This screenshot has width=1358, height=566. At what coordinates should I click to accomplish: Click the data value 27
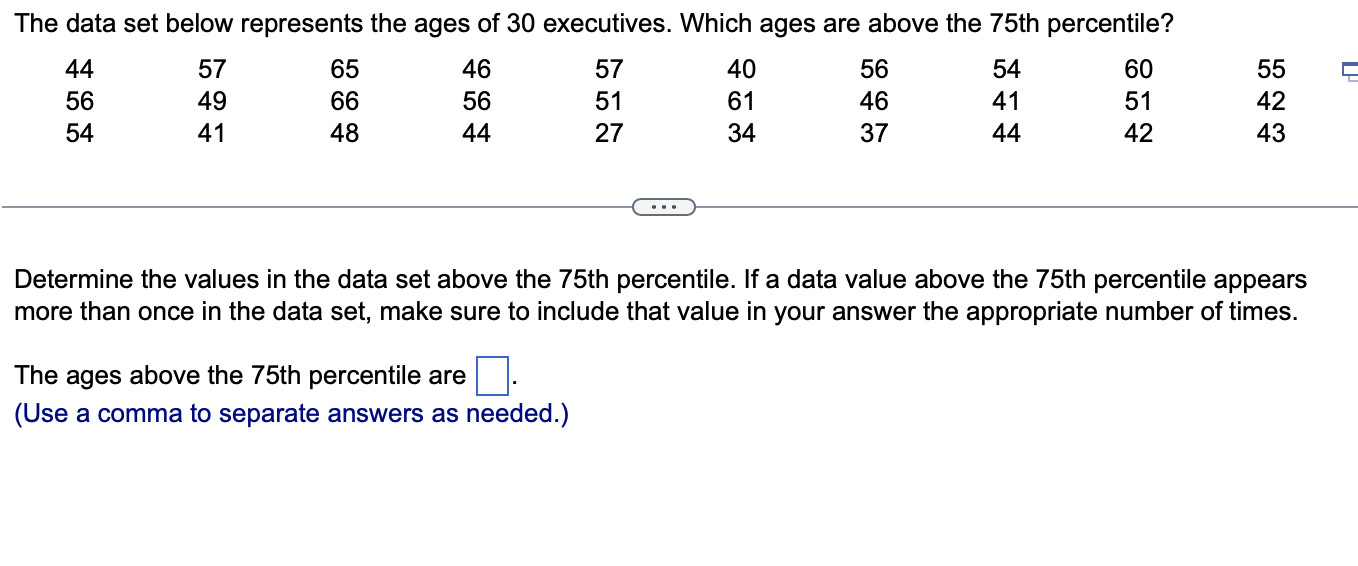(x=609, y=133)
